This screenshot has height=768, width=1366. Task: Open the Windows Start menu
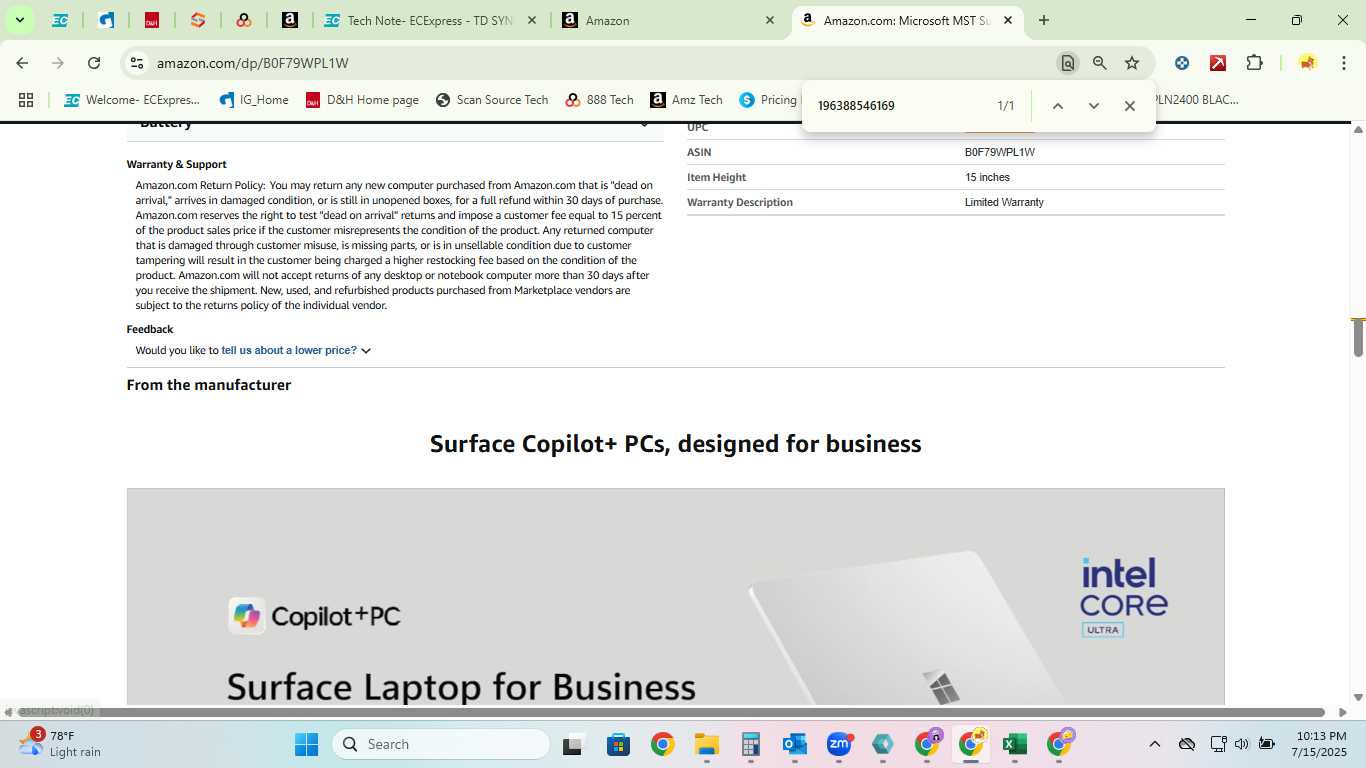pos(306,744)
